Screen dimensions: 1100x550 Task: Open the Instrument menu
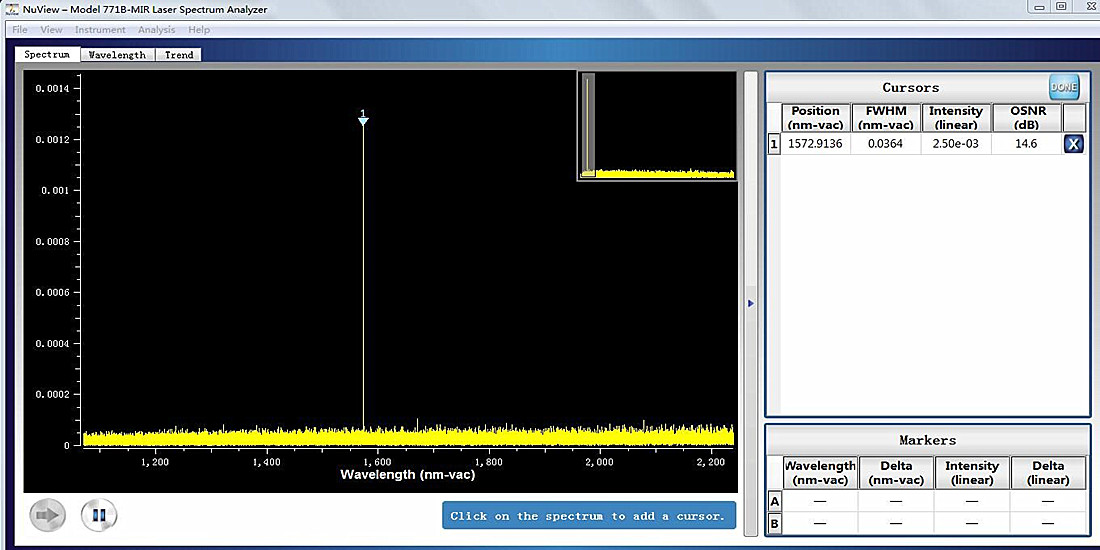(x=100, y=30)
